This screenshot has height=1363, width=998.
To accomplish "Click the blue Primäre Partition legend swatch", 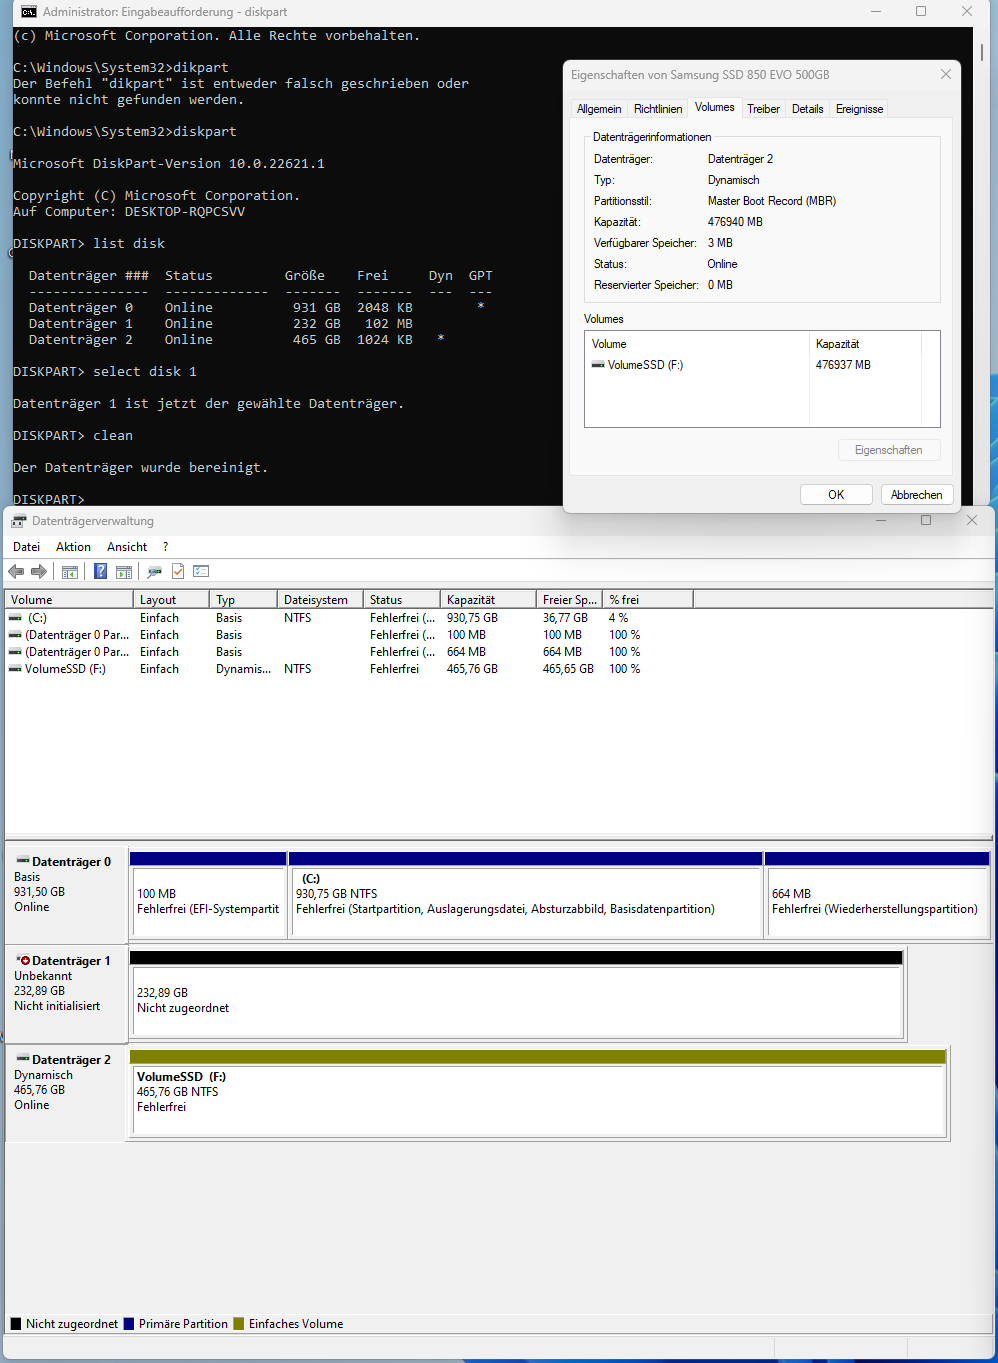I will pos(128,1324).
